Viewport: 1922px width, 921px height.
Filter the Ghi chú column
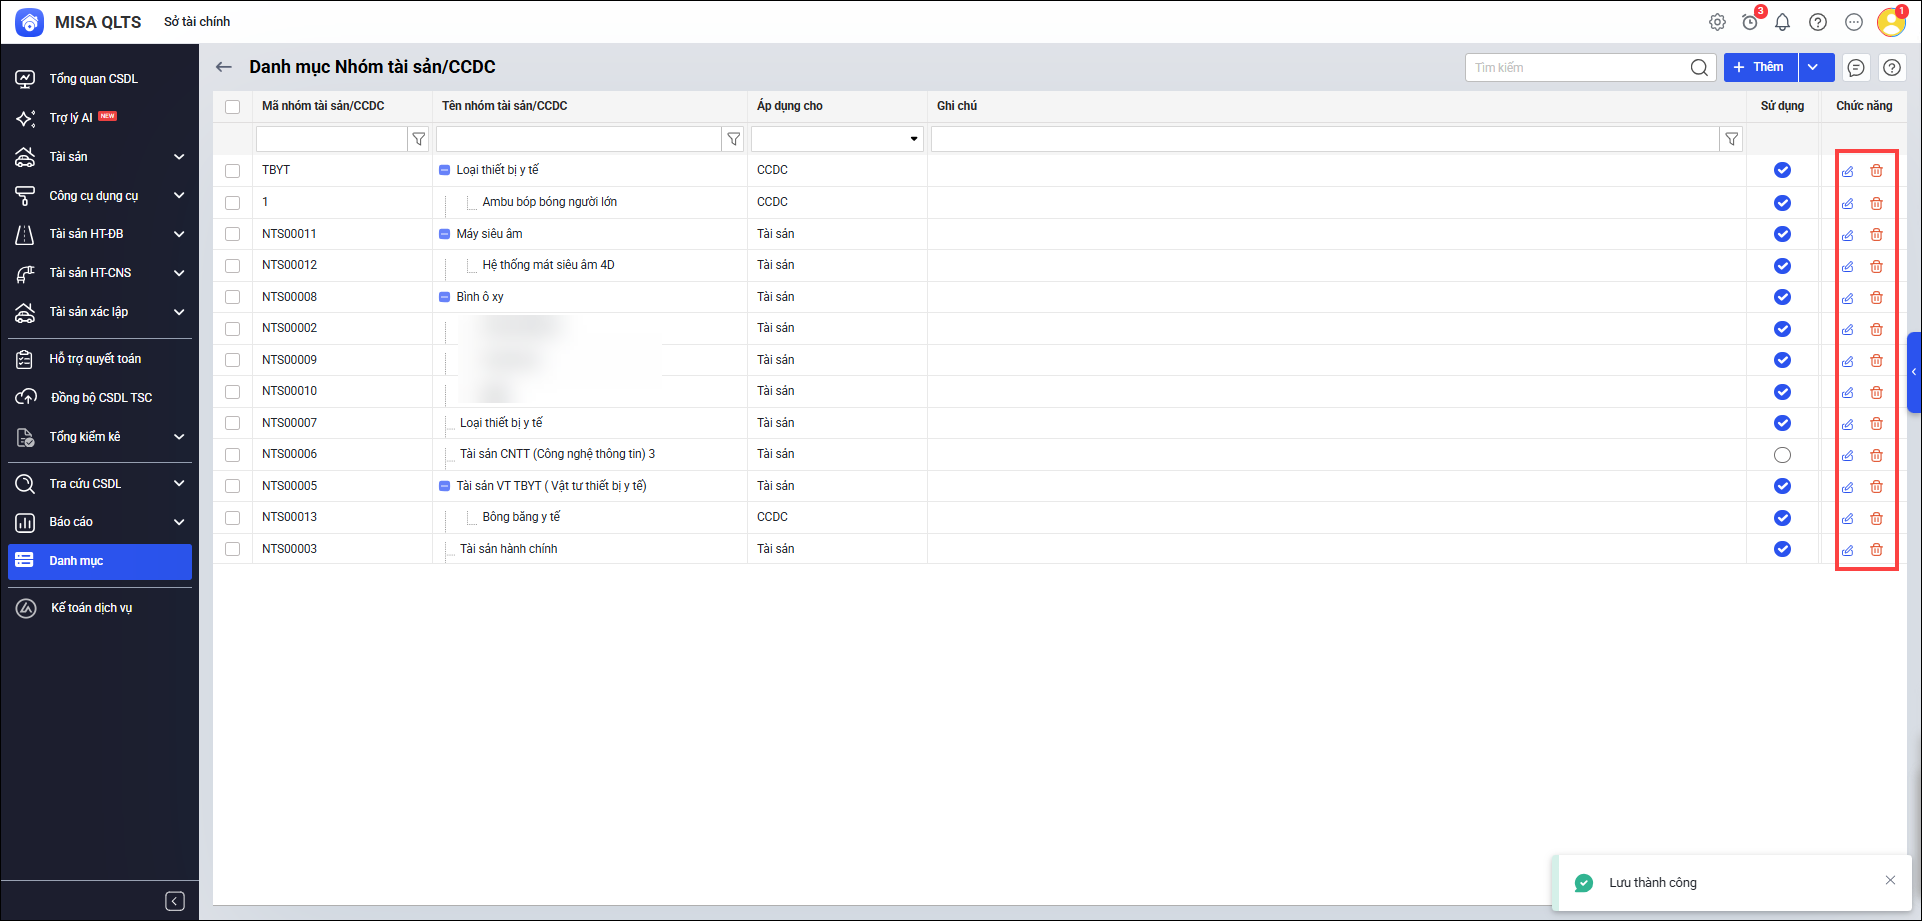click(1731, 139)
